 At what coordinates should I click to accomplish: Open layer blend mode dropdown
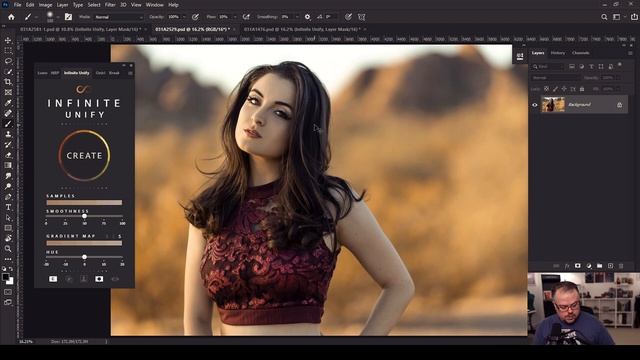(556, 78)
